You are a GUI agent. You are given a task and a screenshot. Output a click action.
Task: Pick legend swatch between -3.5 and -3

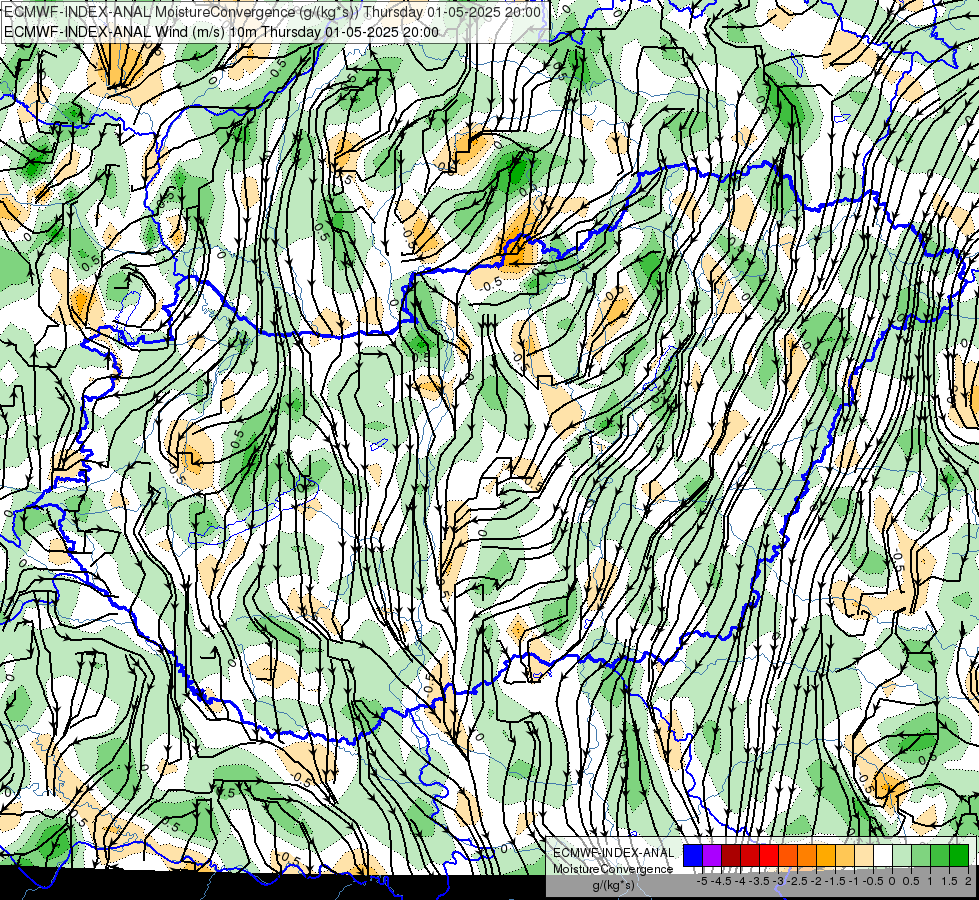click(769, 856)
